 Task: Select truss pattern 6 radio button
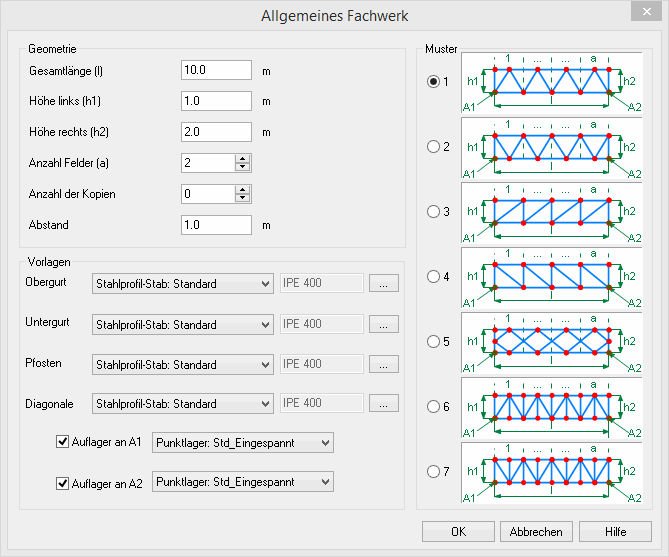tap(433, 406)
